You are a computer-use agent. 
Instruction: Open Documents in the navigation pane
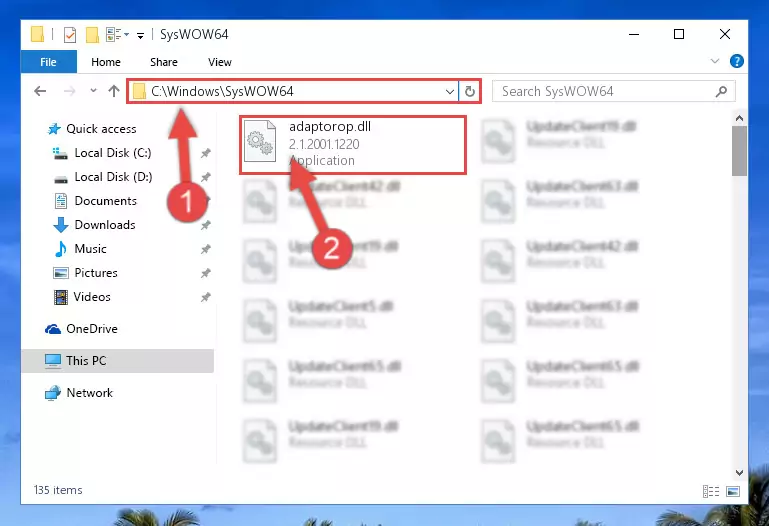(x=105, y=201)
